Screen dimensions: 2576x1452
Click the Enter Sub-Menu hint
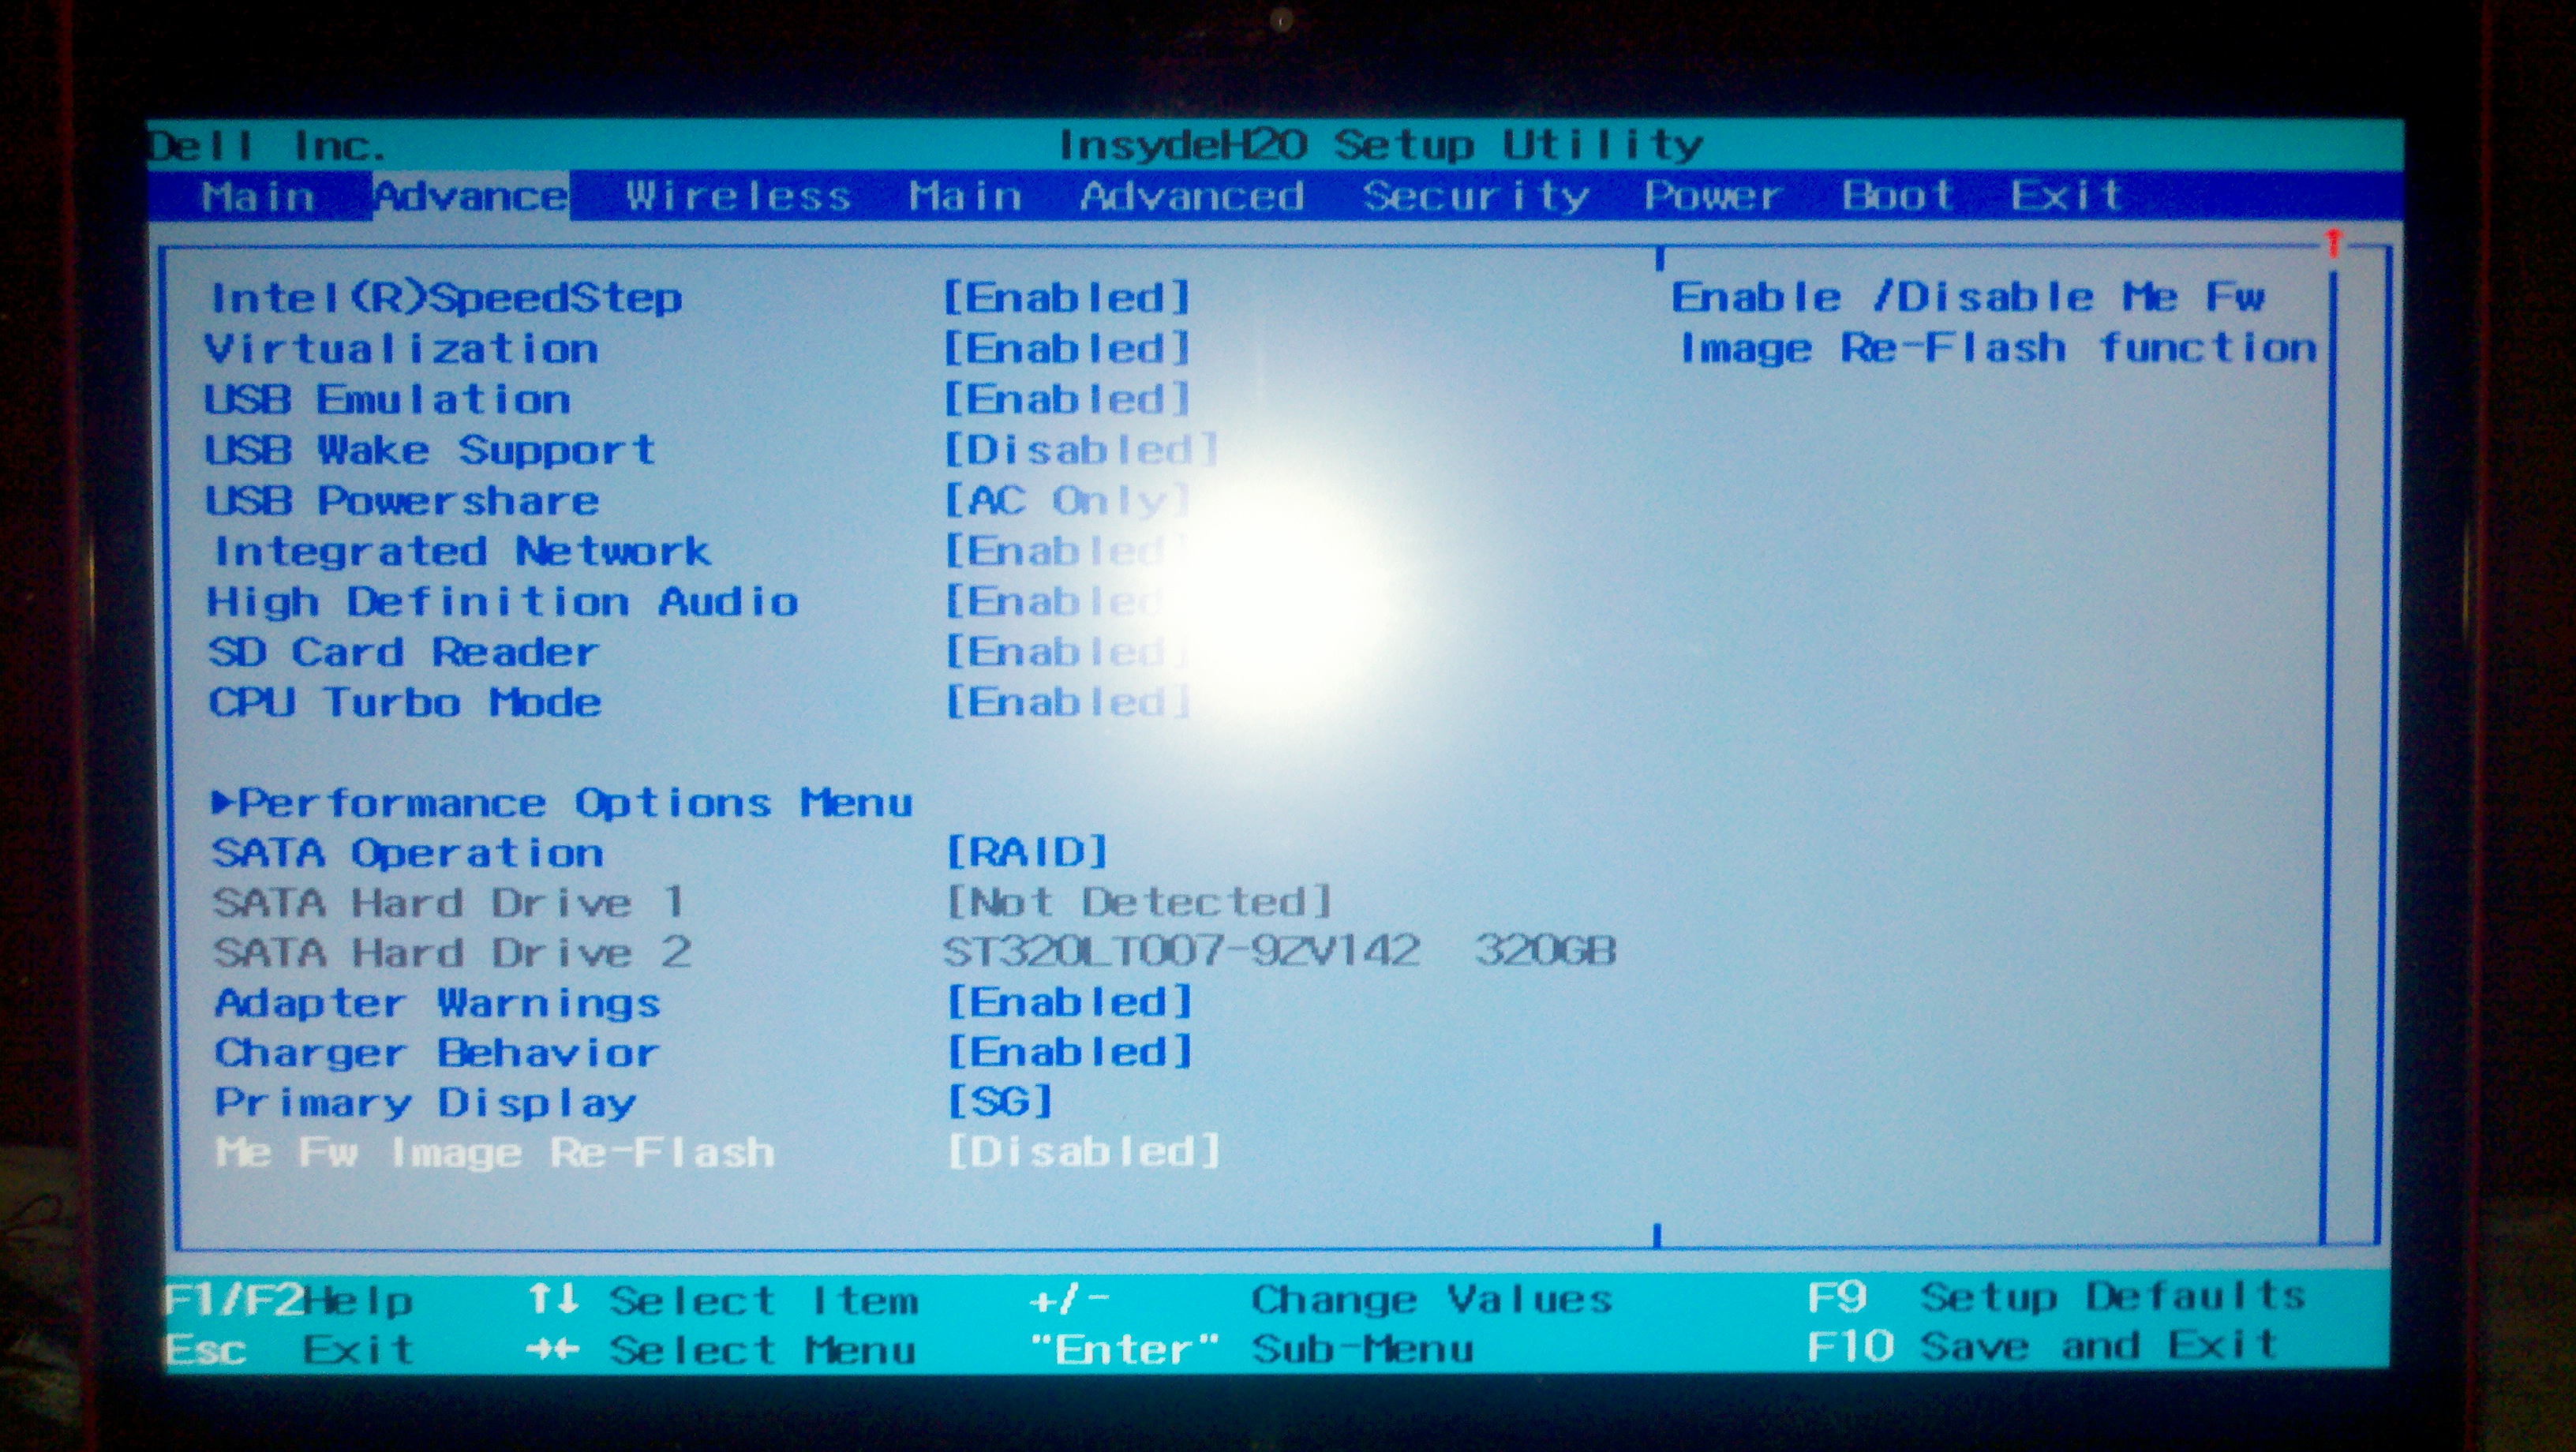coord(1251,1349)
